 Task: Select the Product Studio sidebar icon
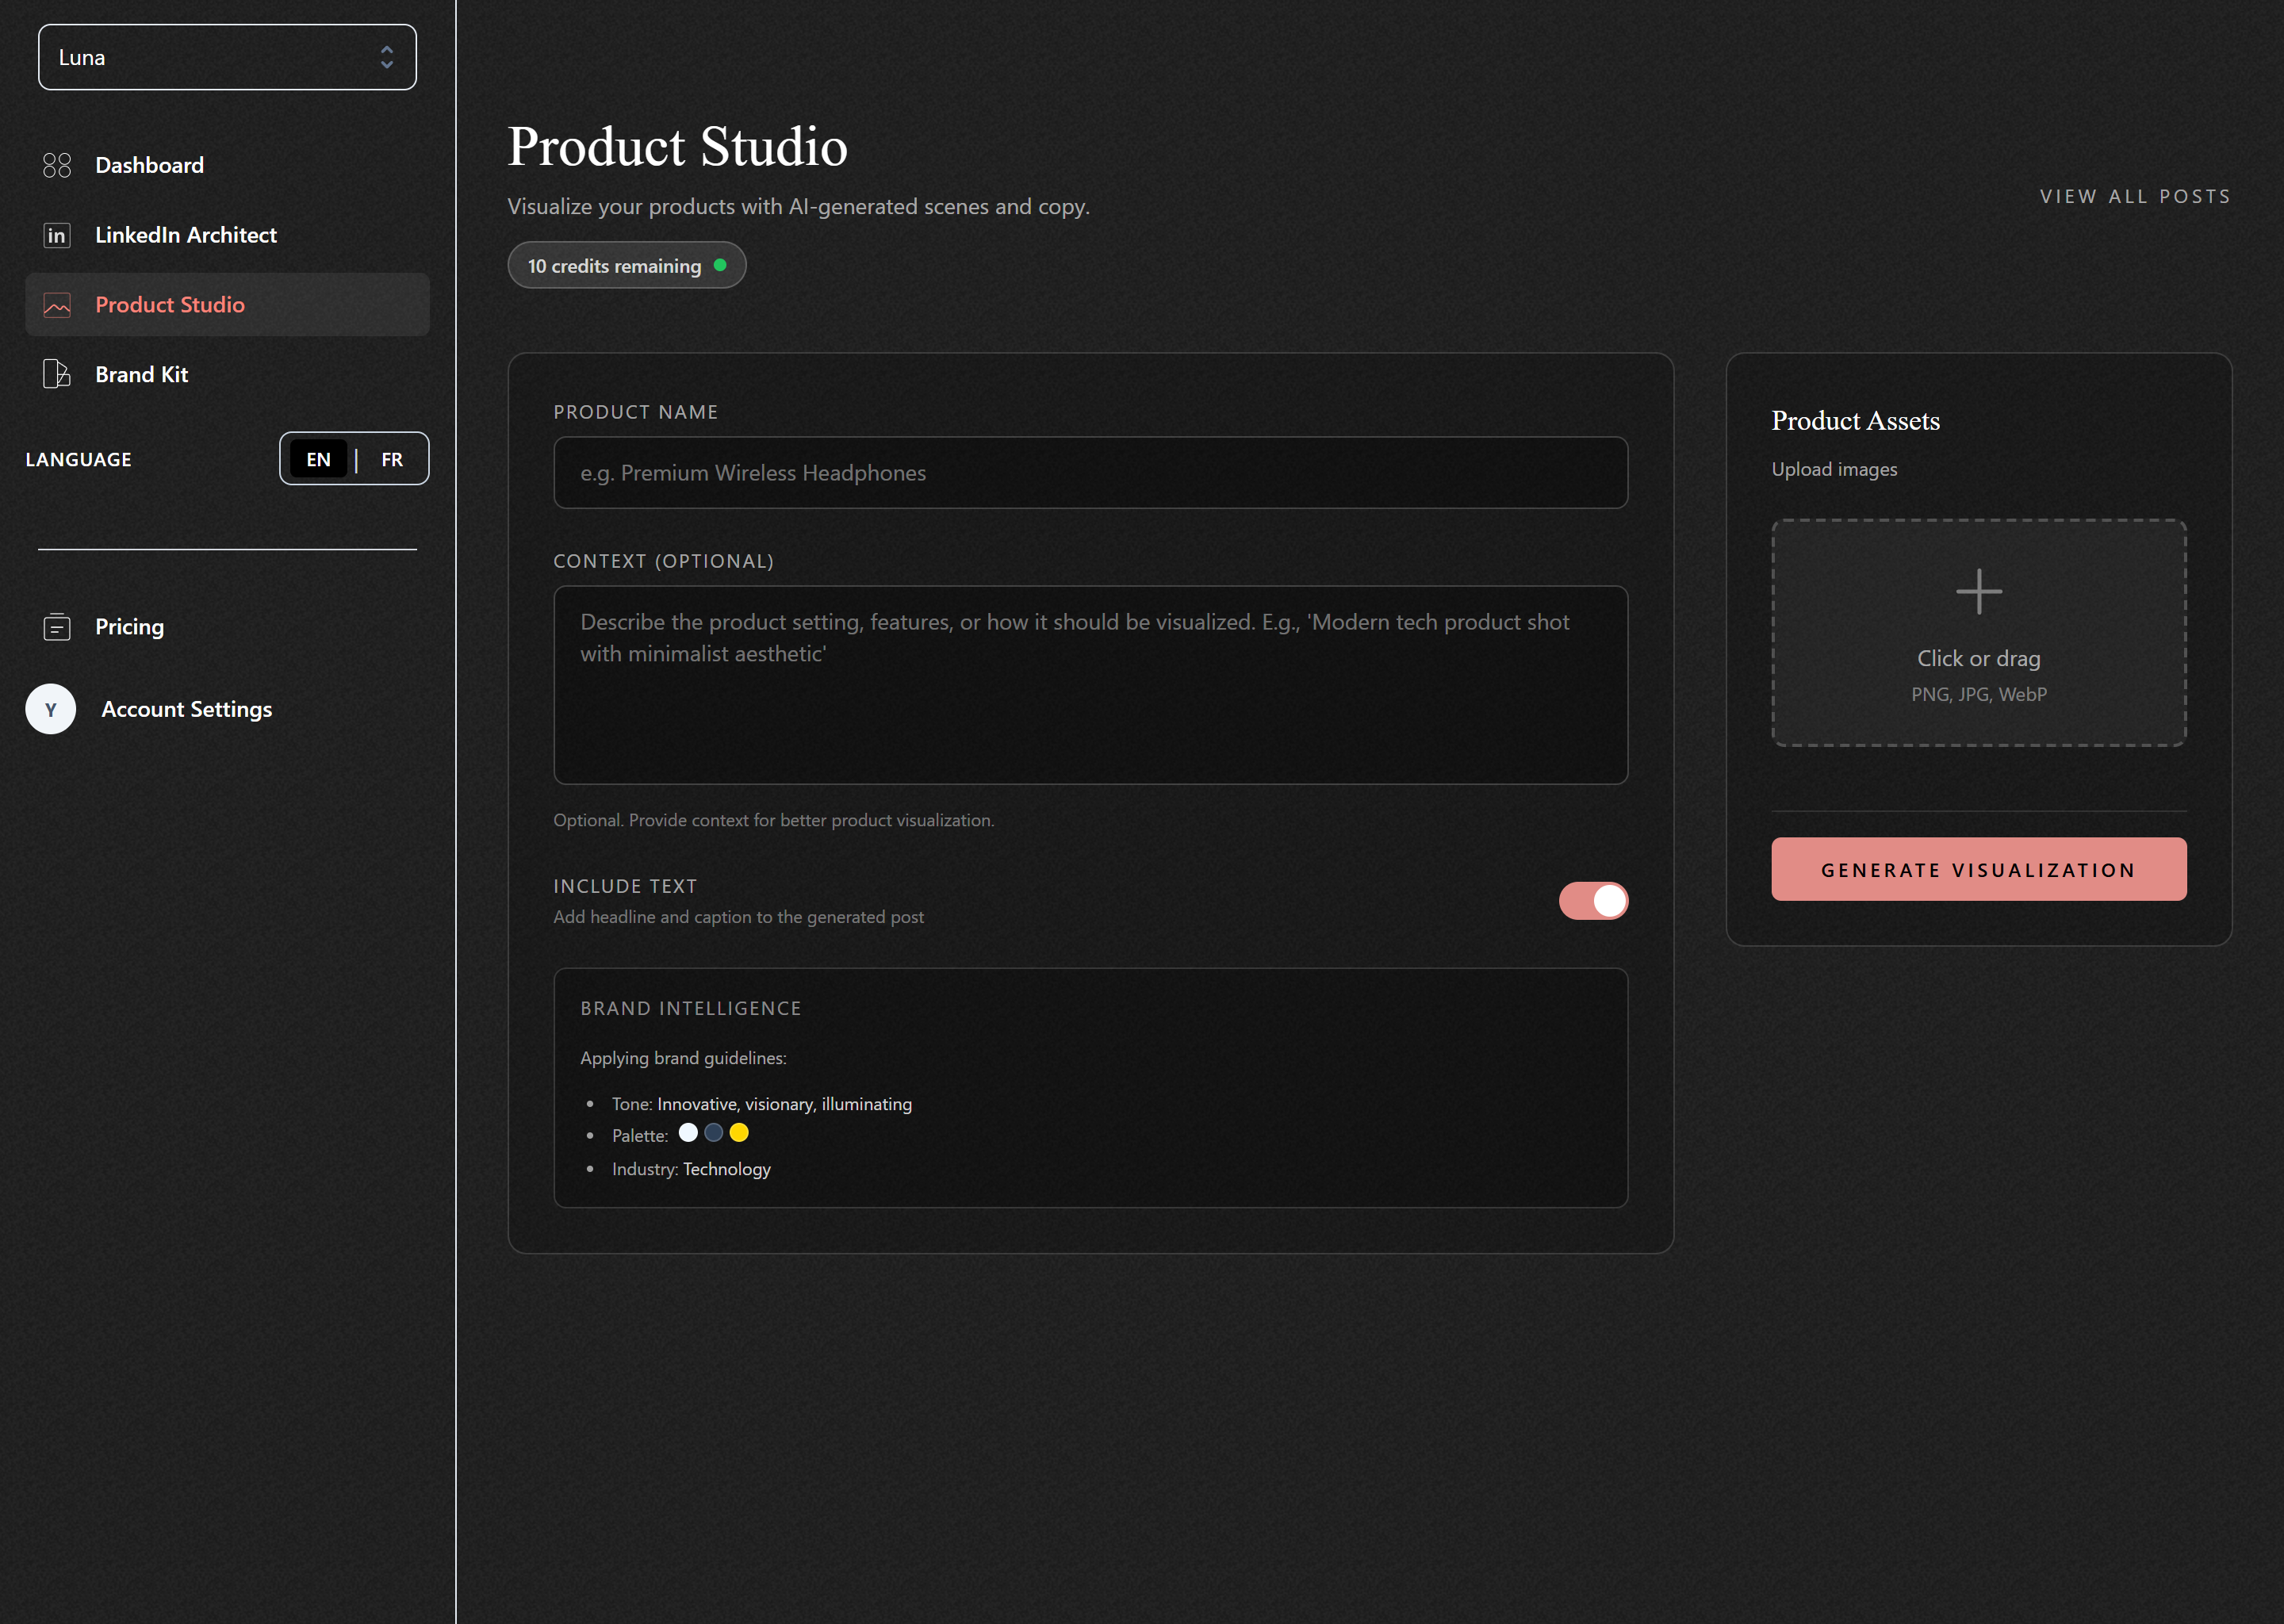click(57, 305)
